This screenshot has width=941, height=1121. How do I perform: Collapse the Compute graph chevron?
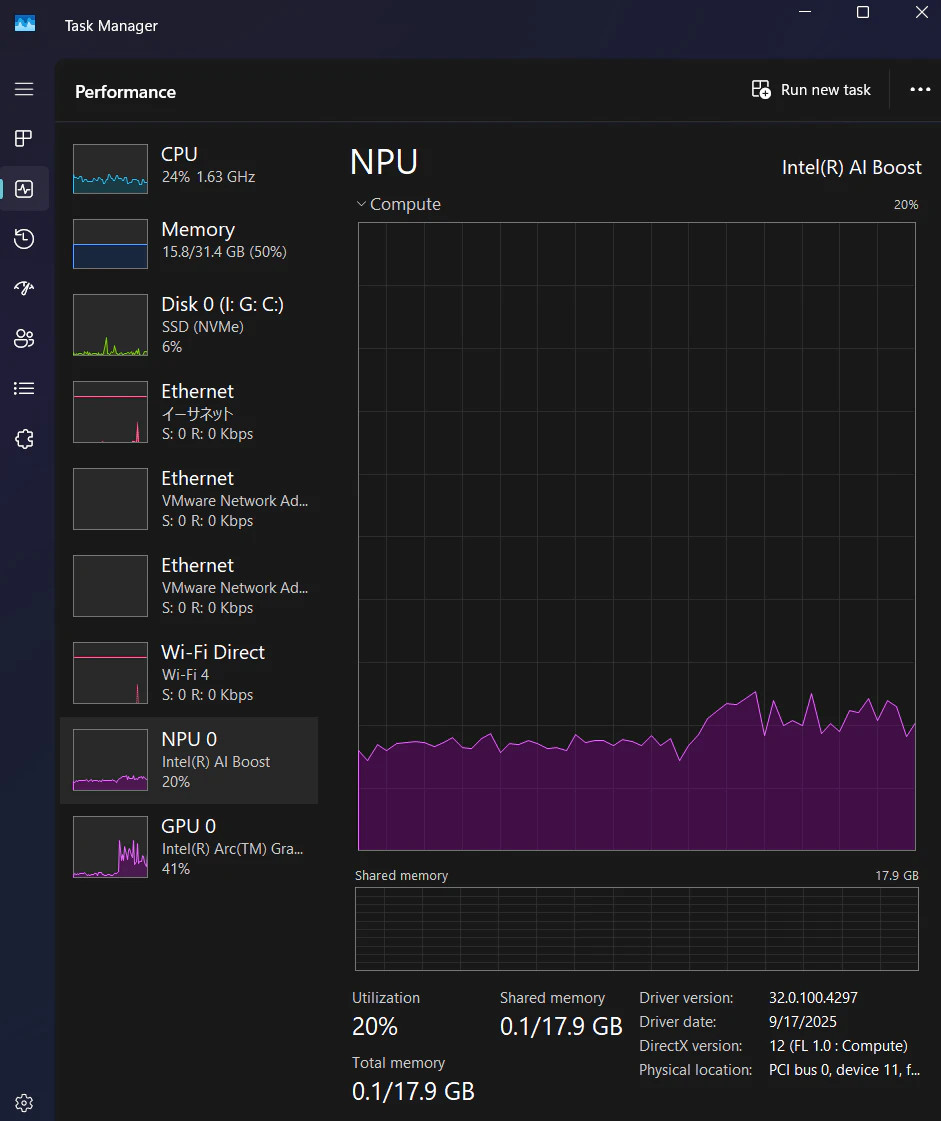pos(361,204)
